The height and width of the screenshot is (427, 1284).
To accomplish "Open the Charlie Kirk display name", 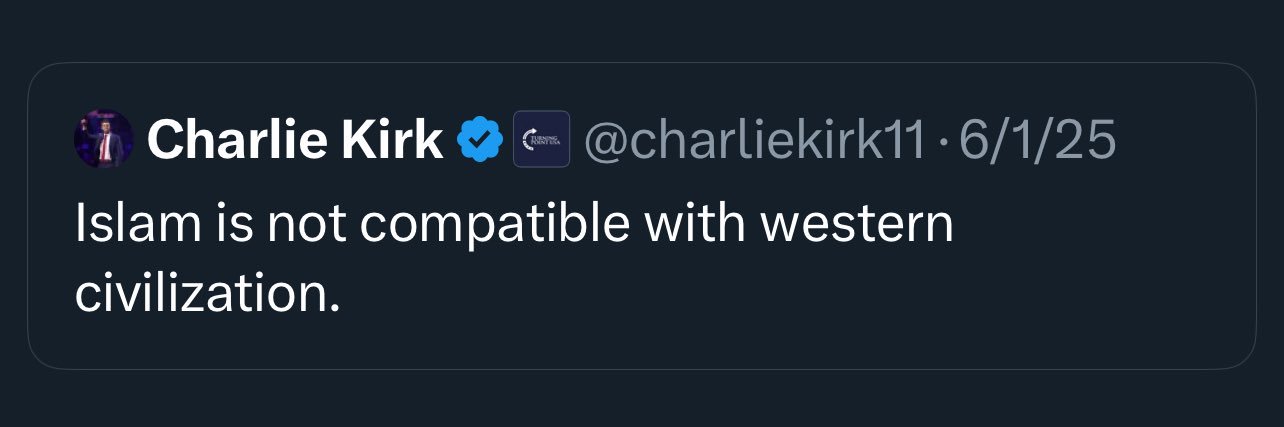I will 295,140.
